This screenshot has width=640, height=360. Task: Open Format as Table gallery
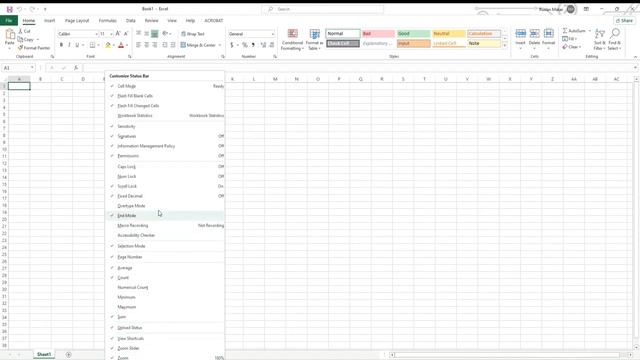pyautogui.click(x=314, y=40)
